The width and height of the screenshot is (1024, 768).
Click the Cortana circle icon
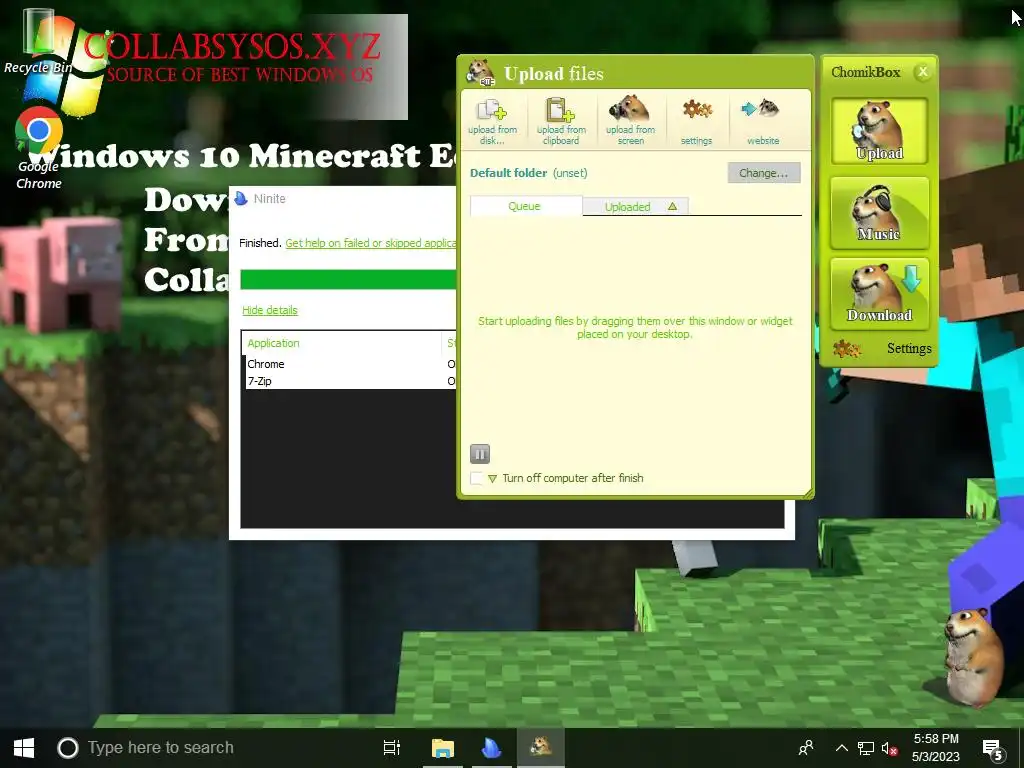tap(67, 748)
